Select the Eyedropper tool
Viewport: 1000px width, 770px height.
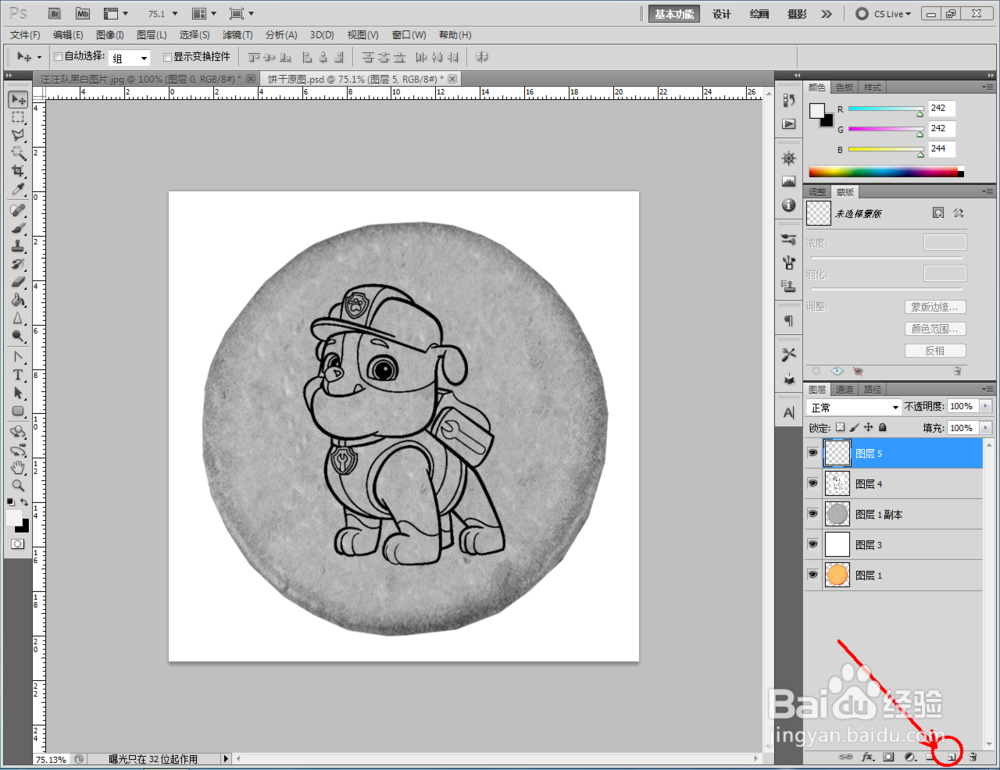click(18, 189)
